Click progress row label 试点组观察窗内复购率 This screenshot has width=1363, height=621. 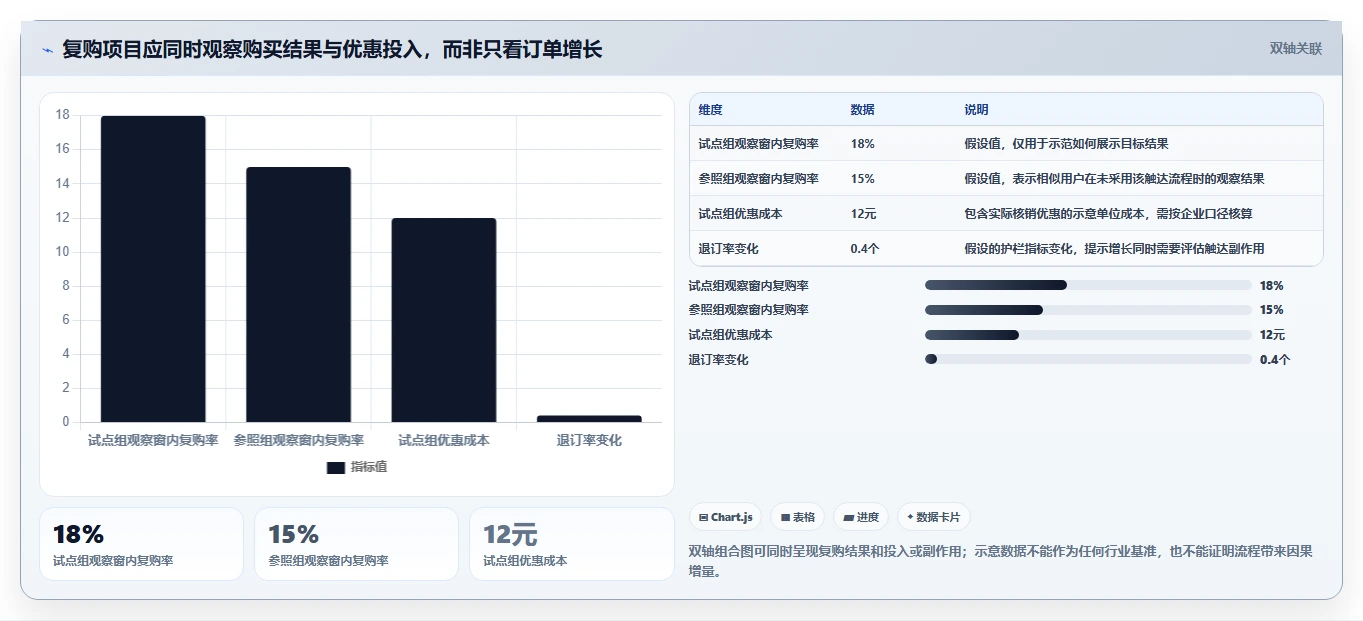click(748, 285)
